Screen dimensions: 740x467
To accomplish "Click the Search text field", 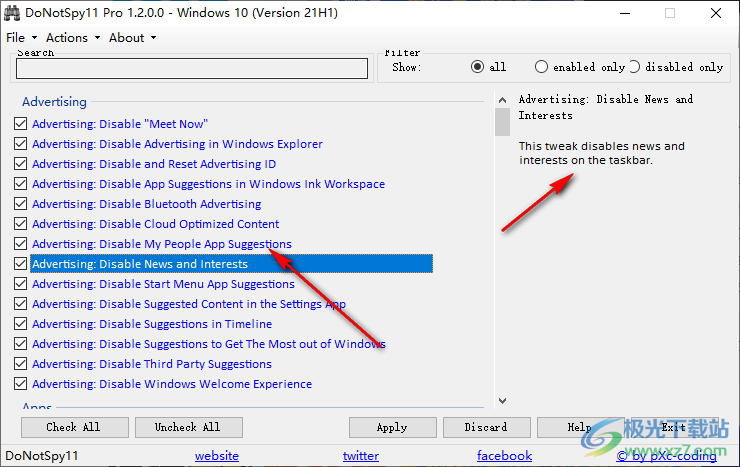I will click(x=192, y=68).
